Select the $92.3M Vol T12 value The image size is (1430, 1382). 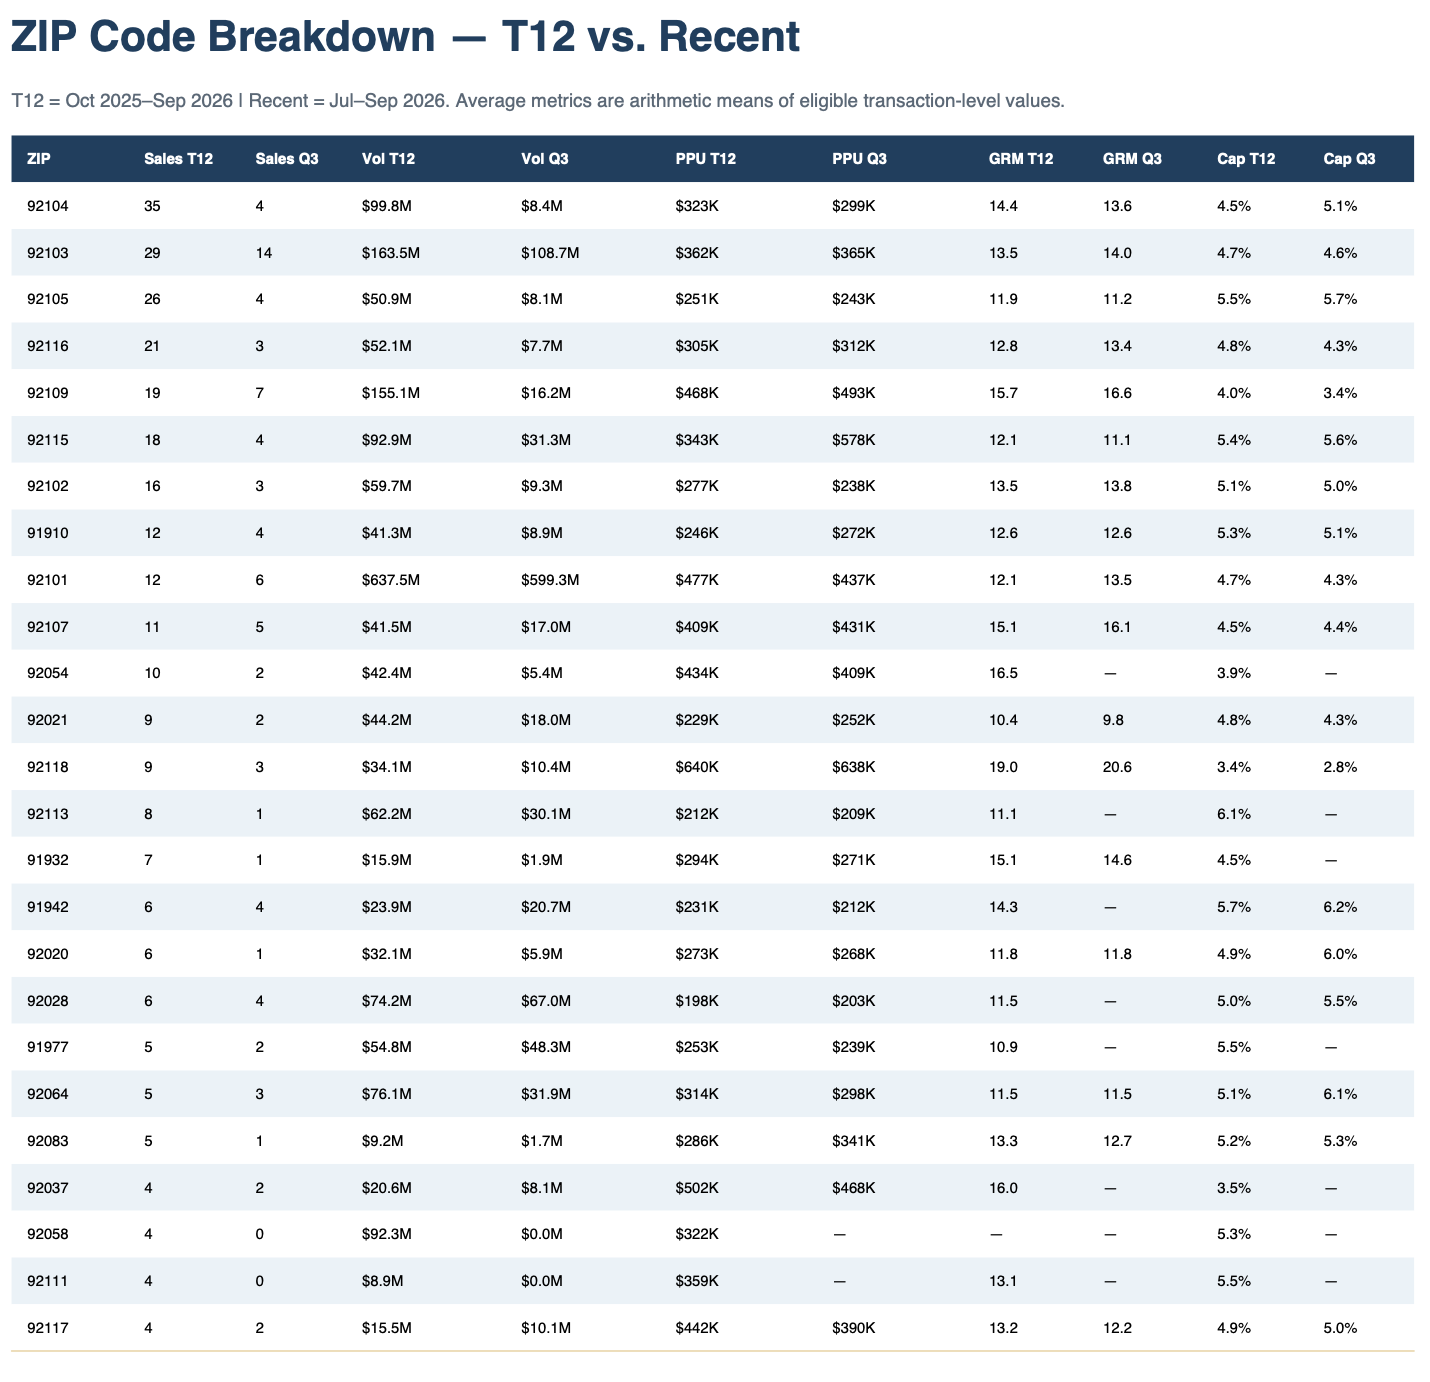387,1234
